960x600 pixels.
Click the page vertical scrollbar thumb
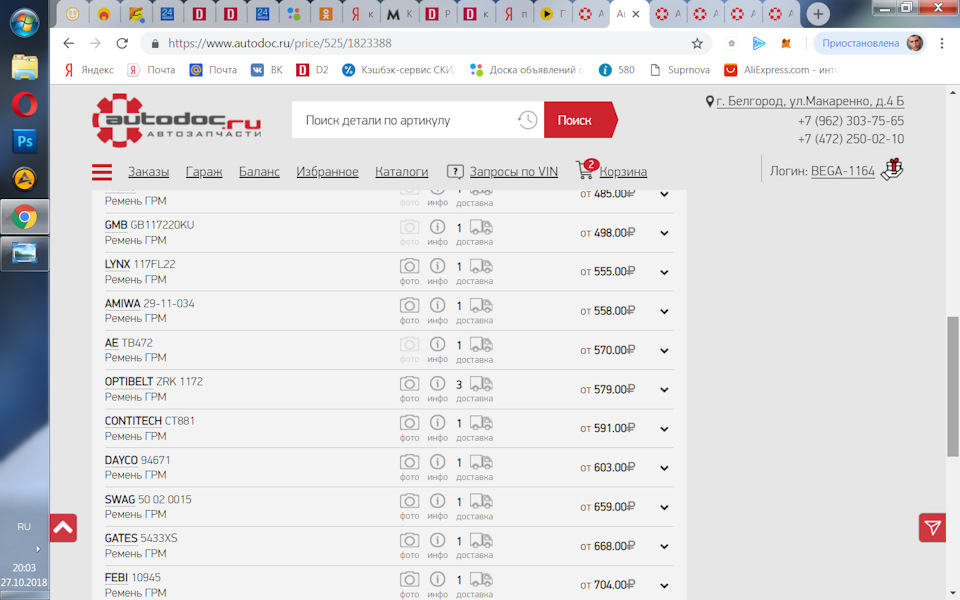[x=953, y=386]
